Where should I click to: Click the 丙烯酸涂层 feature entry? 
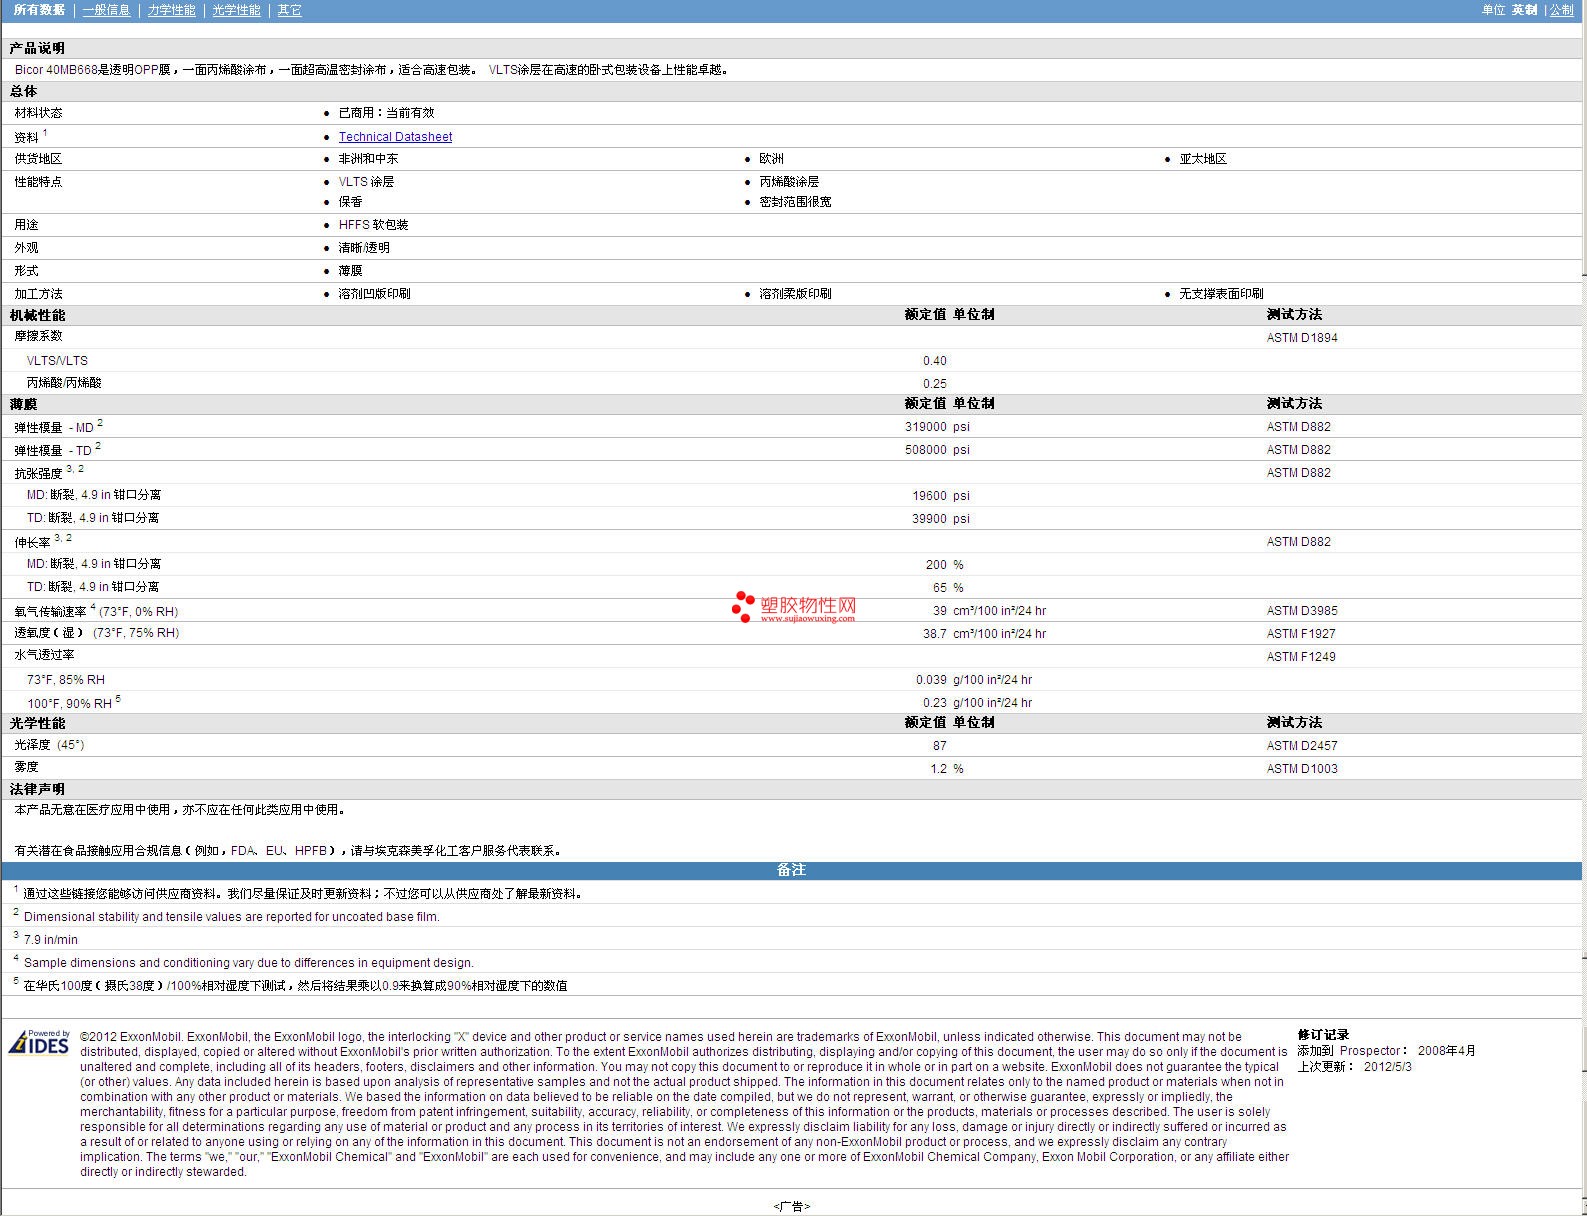pyautogui.click(x=789, y=182)
